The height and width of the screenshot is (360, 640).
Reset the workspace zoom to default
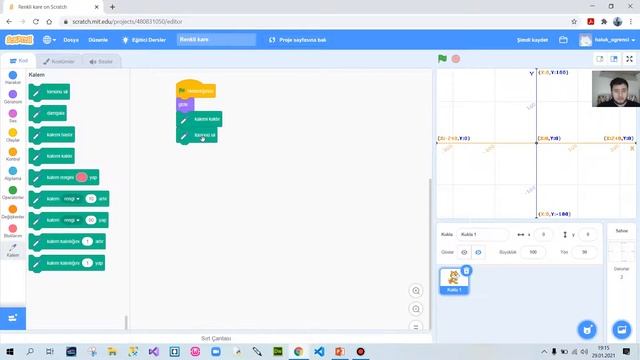(416, 326)
